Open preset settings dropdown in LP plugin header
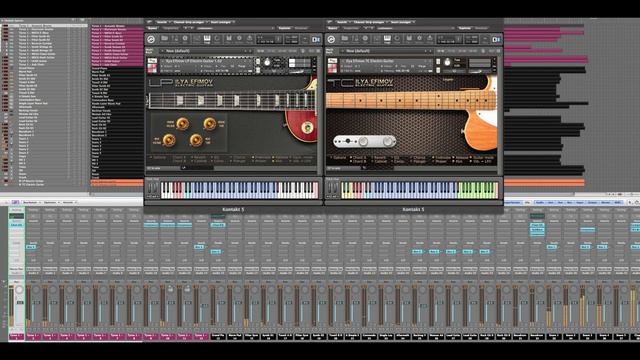The width and height of the screenshot is (640, 360). pos(234,28)
